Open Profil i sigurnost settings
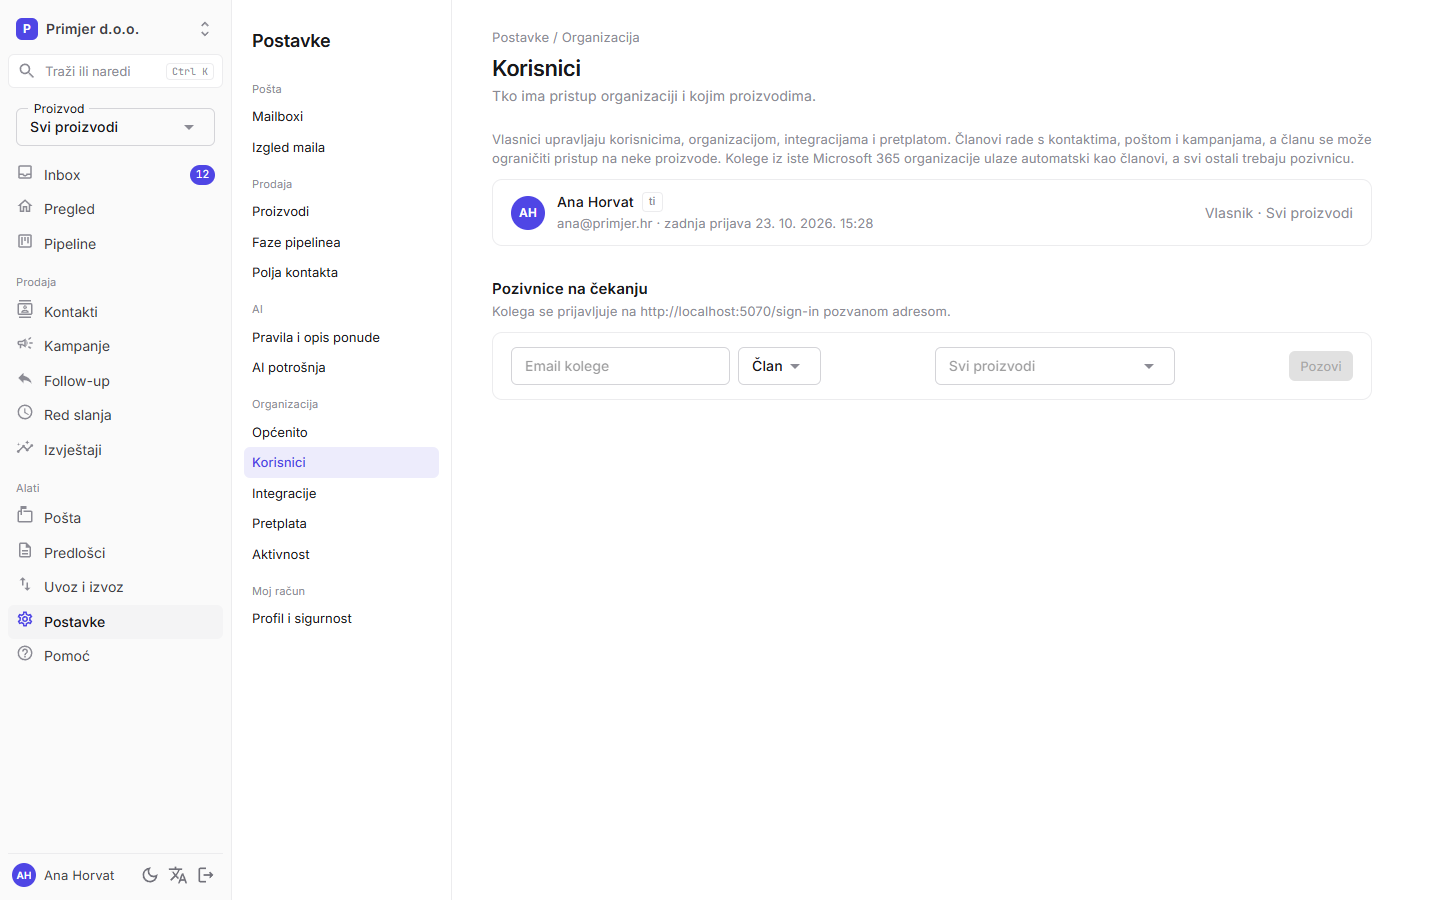This screenshot has height=900, width=1440. (341, 618)
